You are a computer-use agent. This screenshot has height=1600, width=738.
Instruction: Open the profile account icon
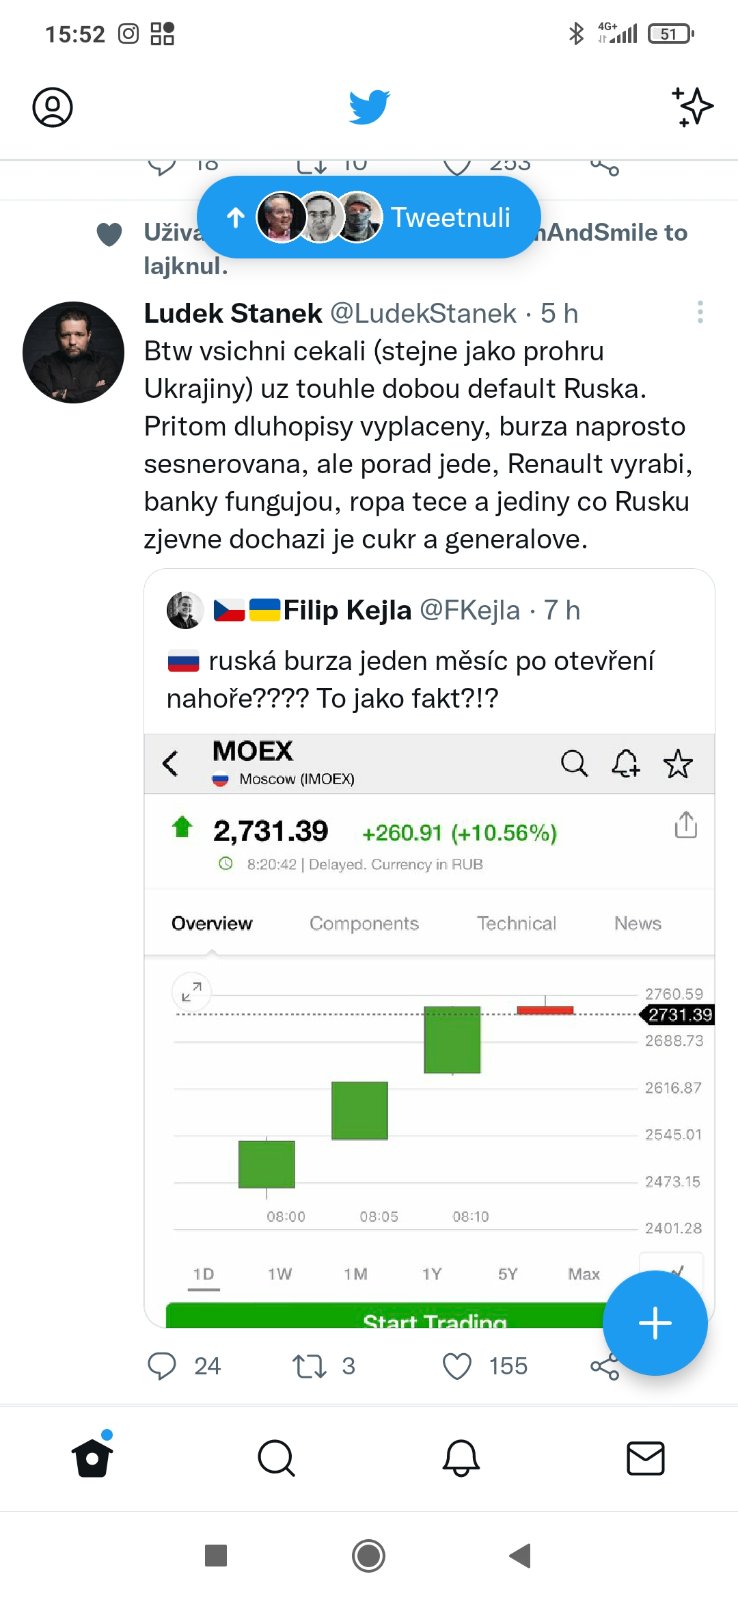pos(53,107)
